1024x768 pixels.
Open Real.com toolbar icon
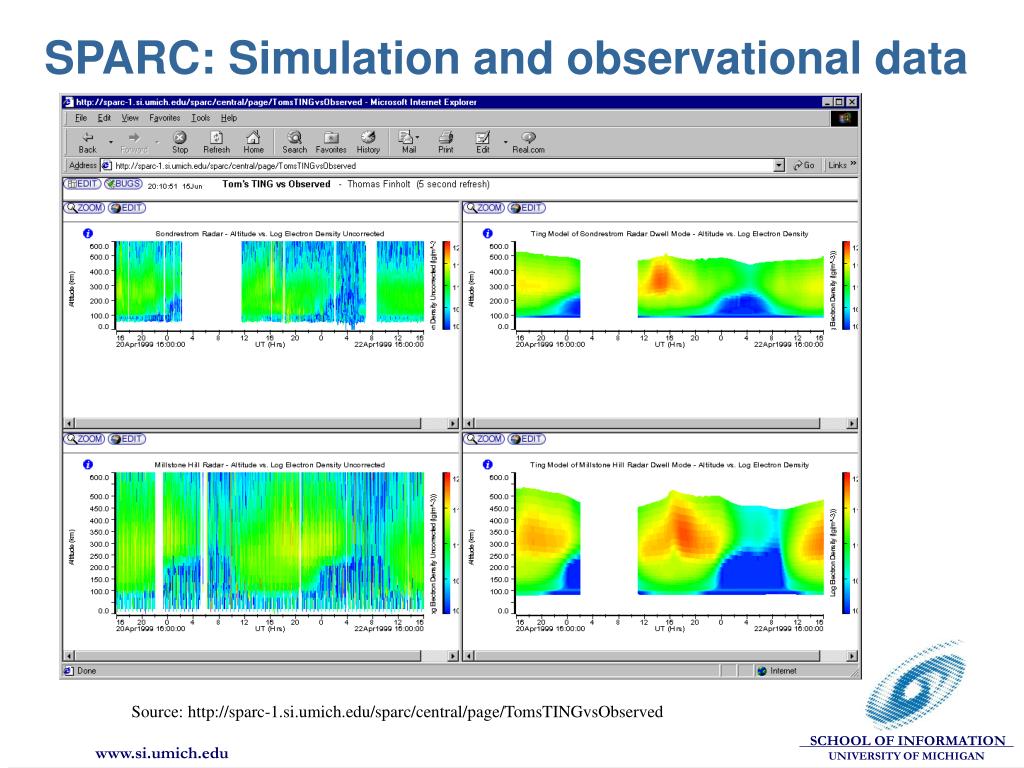click(x=528, y=142)
